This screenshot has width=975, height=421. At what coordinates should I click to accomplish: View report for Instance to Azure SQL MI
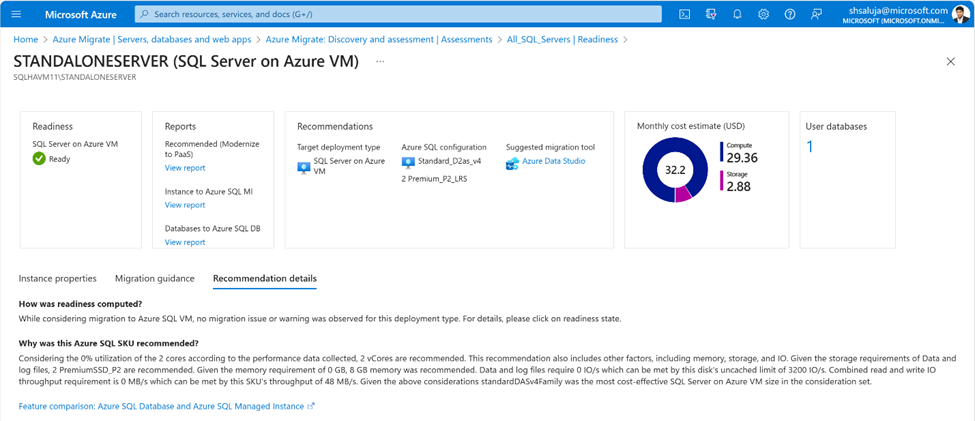(x=185, y=205)
